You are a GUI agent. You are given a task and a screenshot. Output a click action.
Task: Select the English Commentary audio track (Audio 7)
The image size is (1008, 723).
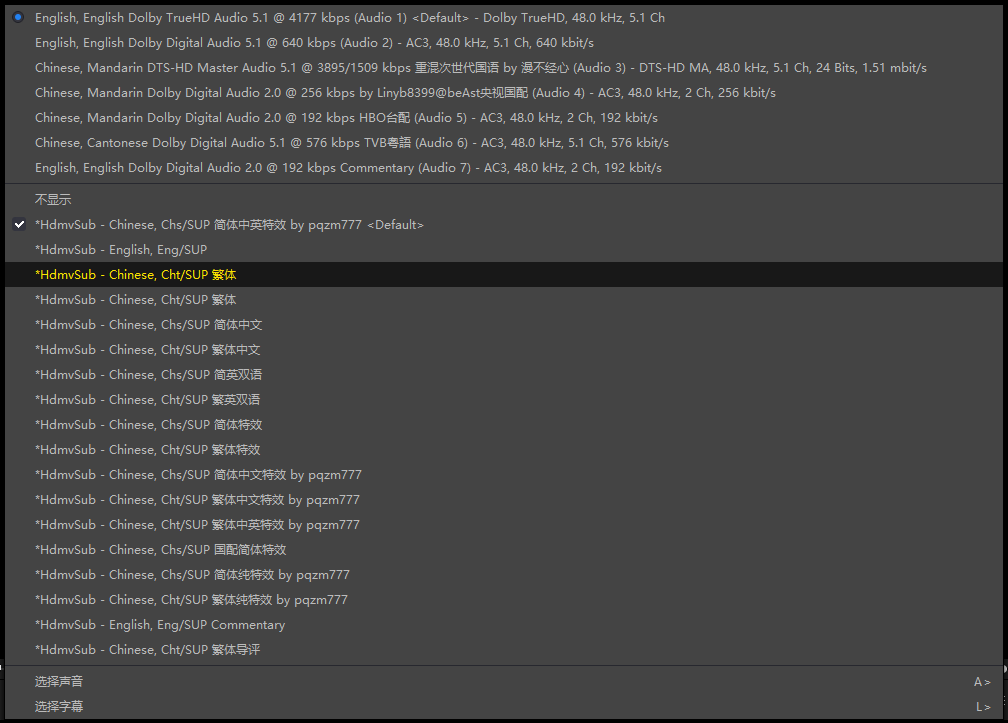[348, 168]
